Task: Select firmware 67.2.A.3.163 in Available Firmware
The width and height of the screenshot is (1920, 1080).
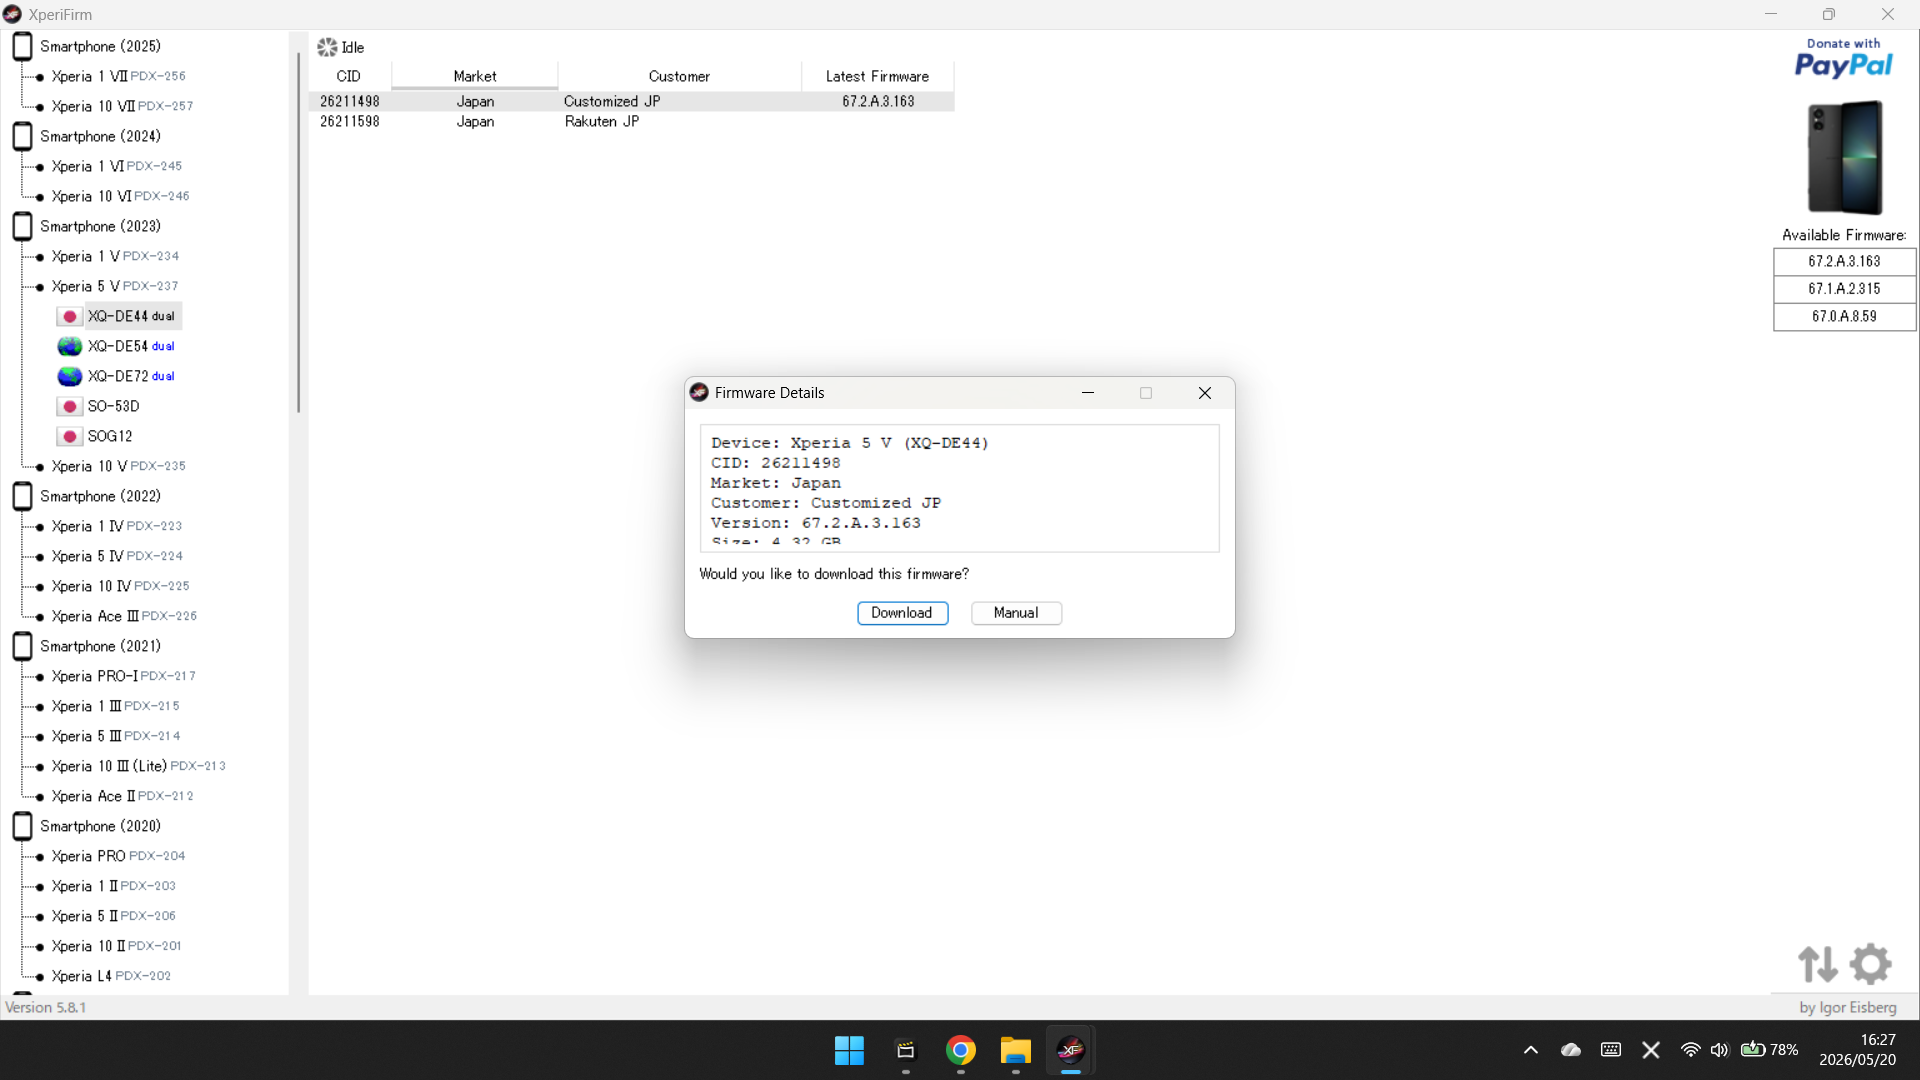Action: pos(1844,262)
